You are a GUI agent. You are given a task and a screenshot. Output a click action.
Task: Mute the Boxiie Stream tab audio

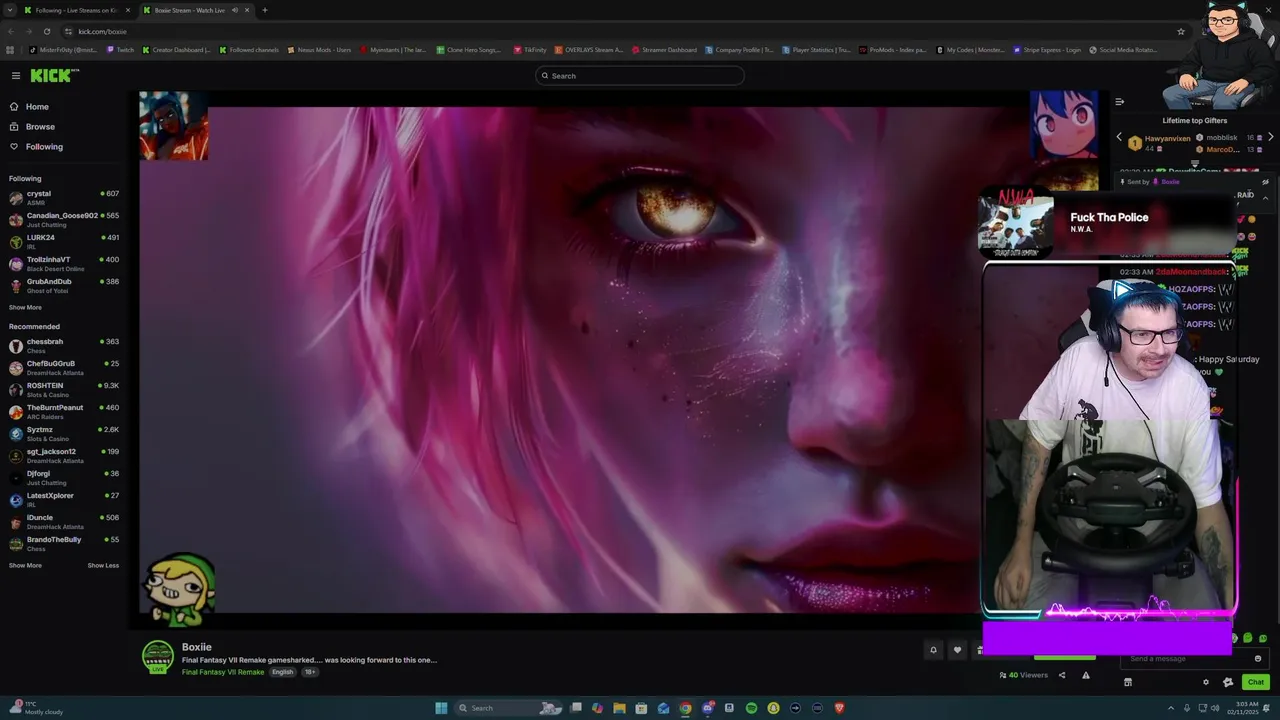point(235,10)
